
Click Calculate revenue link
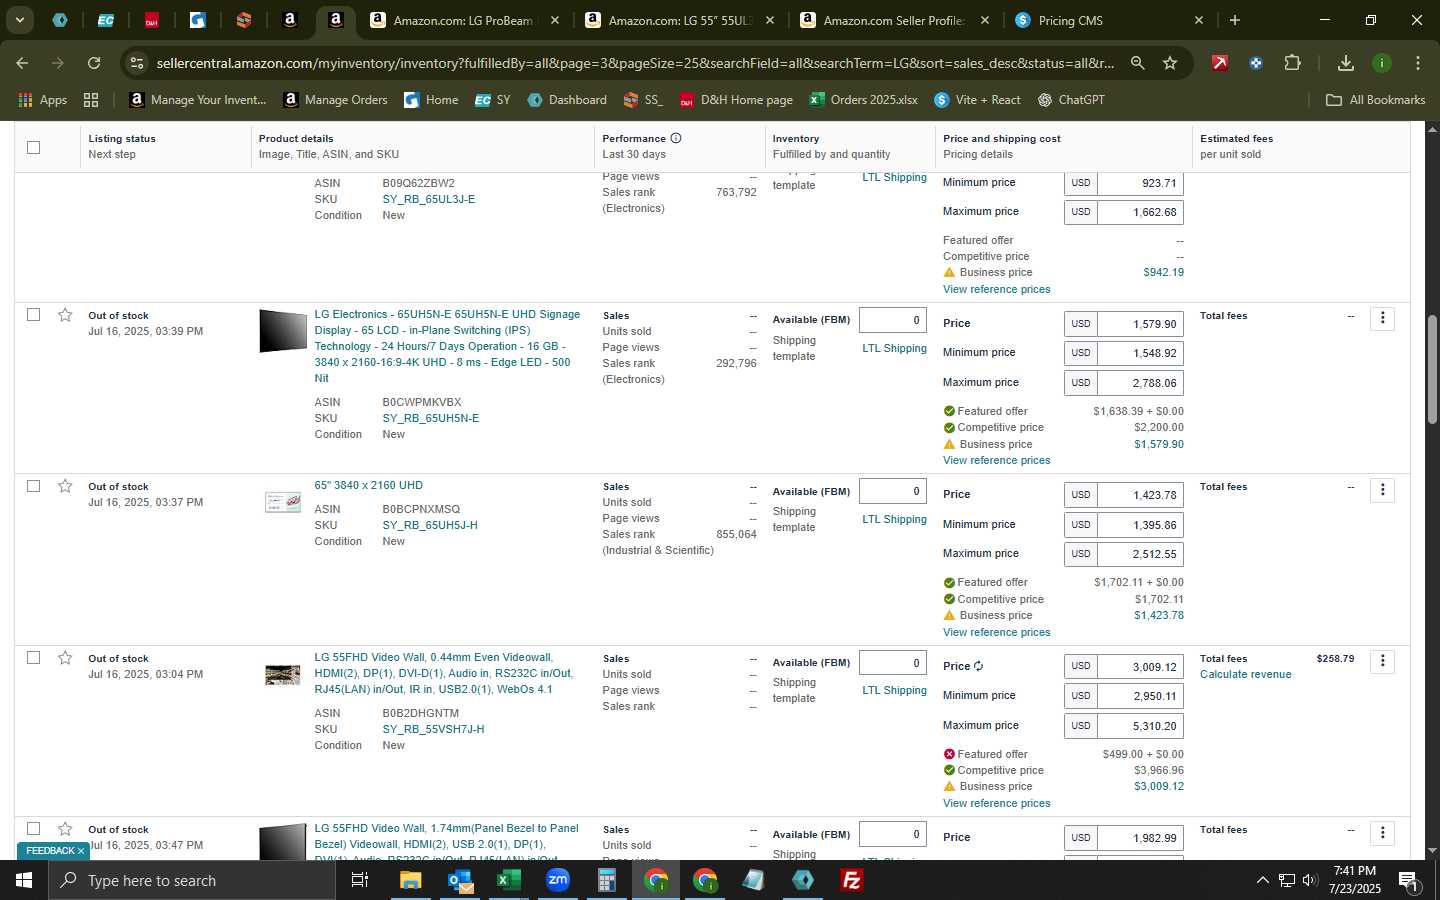[x=1245, y=674]
